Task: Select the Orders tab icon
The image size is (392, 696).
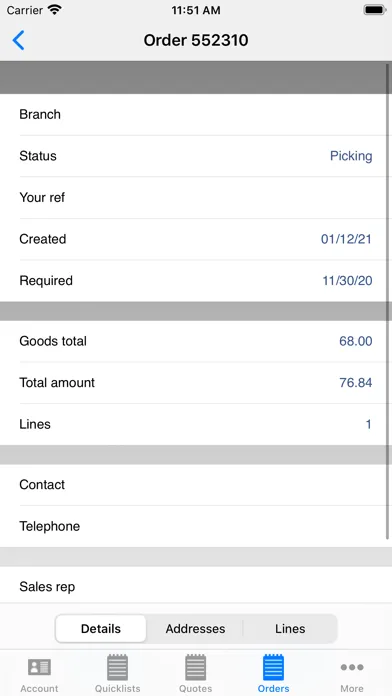Action: (273, 667)
